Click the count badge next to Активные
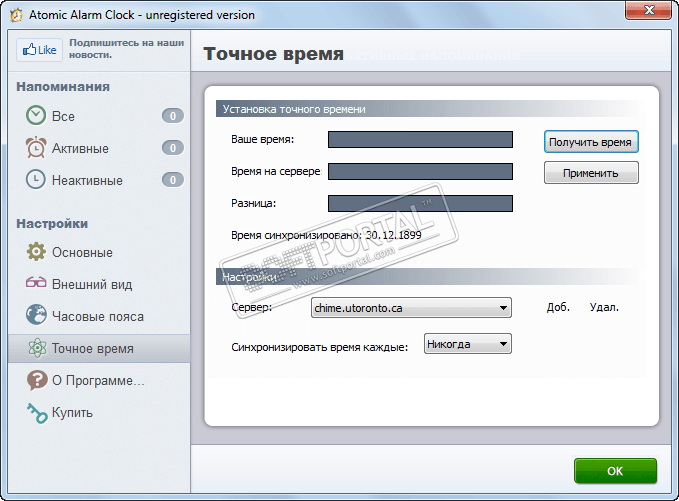The height and width of the screenshot is (501, 679). coord(173,148)
